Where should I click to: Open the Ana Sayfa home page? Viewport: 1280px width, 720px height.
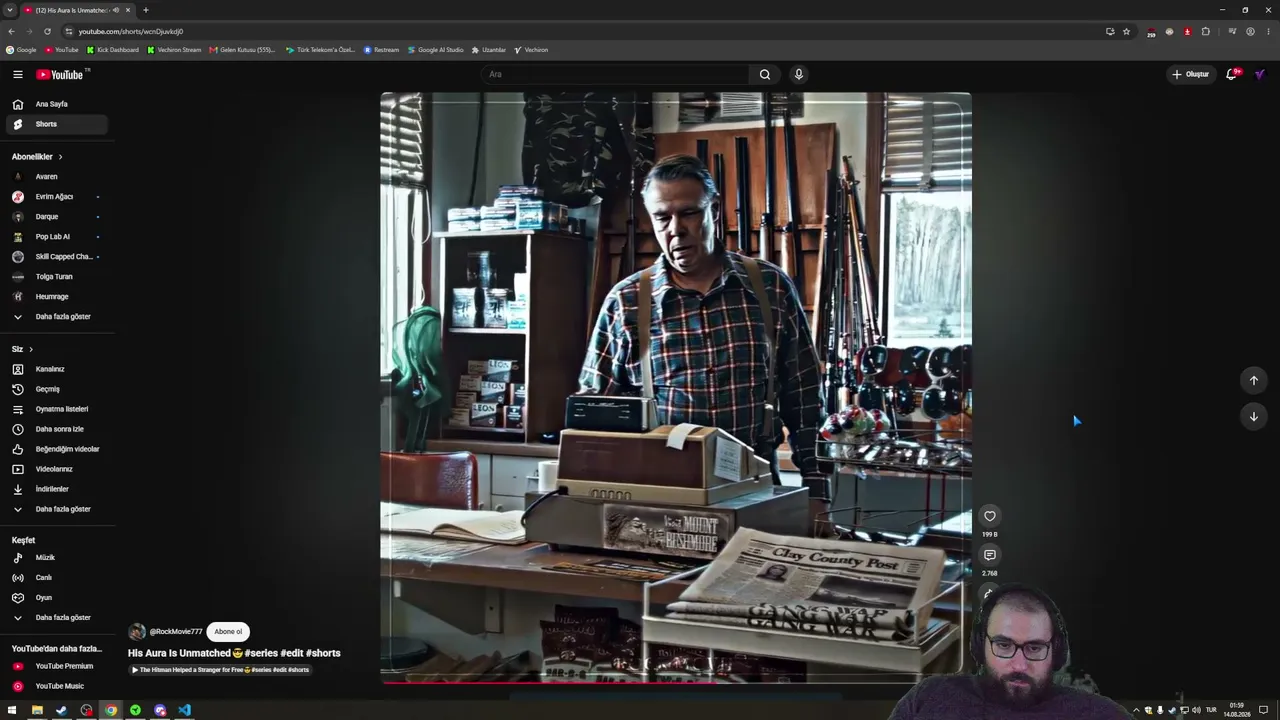coord(56,104)
